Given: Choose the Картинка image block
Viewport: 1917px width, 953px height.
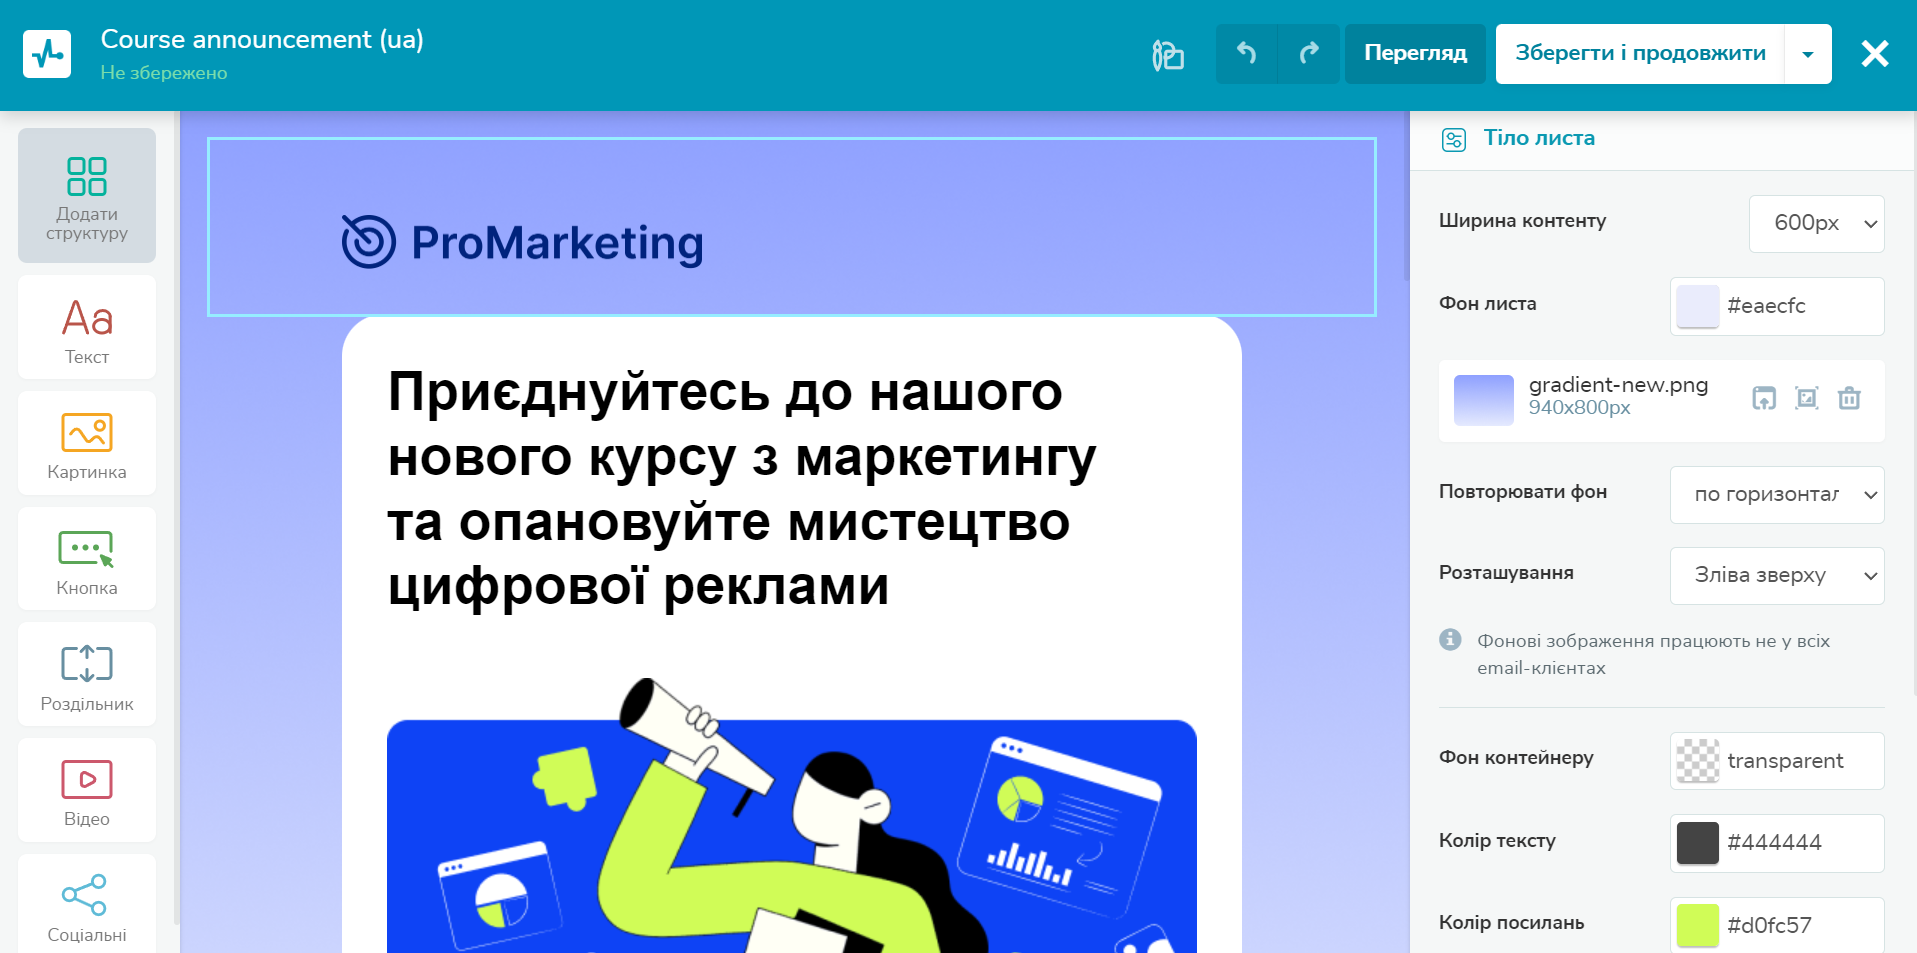Looking at the screenshot, I should pyautogui.click(x=87, y=443).
